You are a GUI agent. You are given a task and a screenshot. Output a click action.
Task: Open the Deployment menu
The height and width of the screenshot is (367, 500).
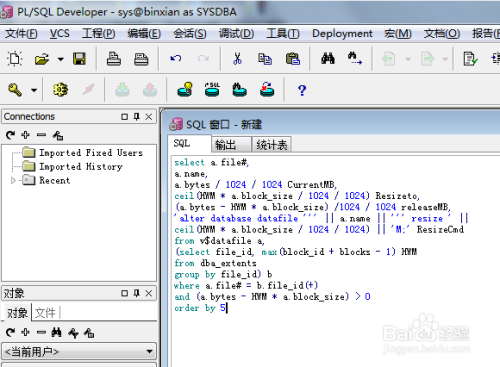[342, 34]
